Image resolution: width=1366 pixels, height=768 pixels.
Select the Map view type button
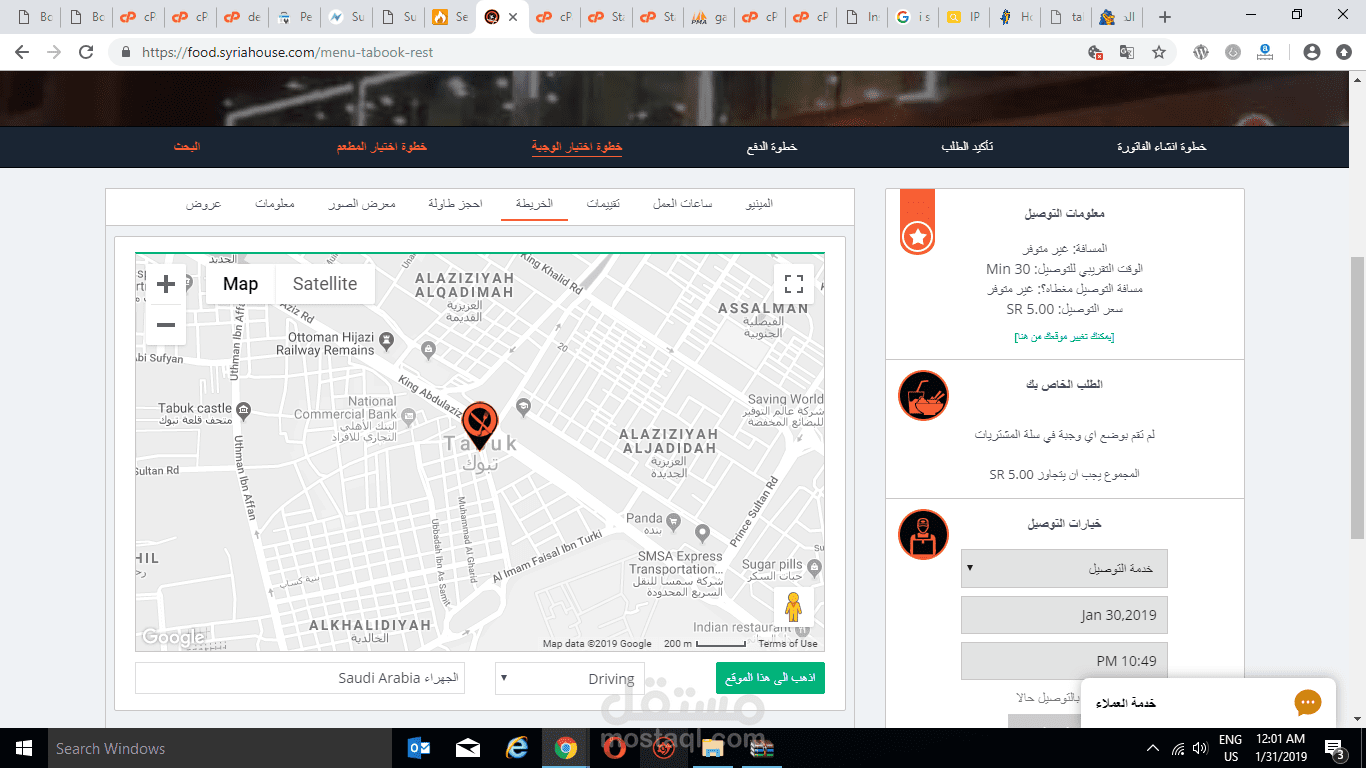click(x=240, y=284)
